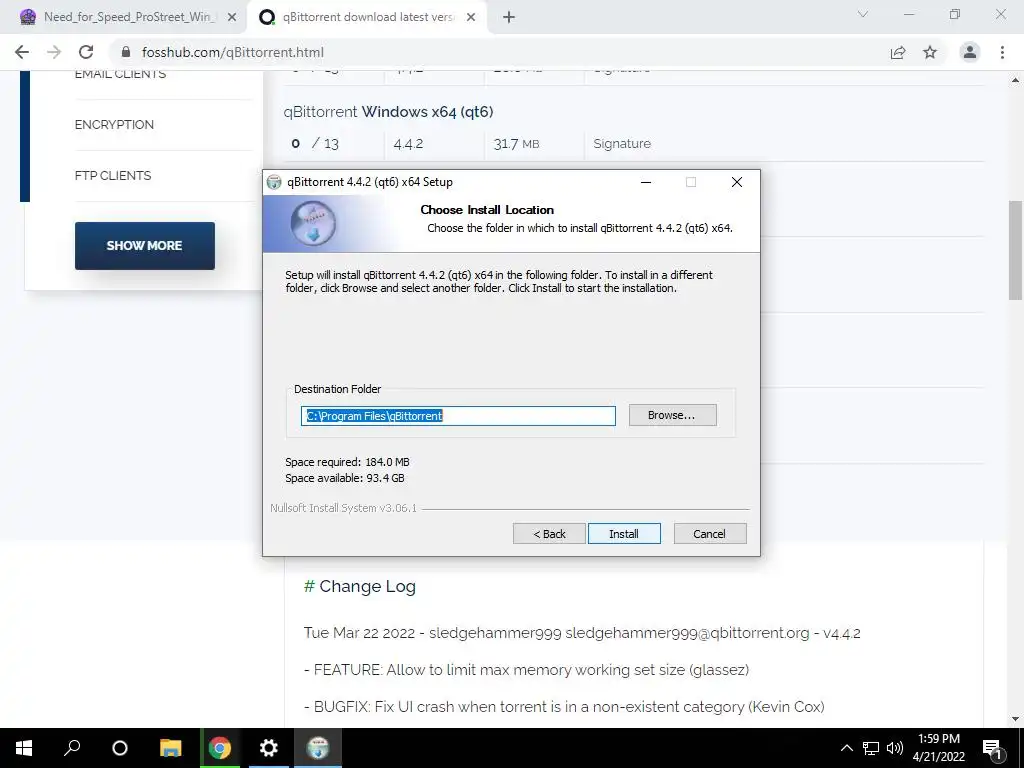Click the address bar URL
The width and height of the screenshot is (1024, 768).
233,52
